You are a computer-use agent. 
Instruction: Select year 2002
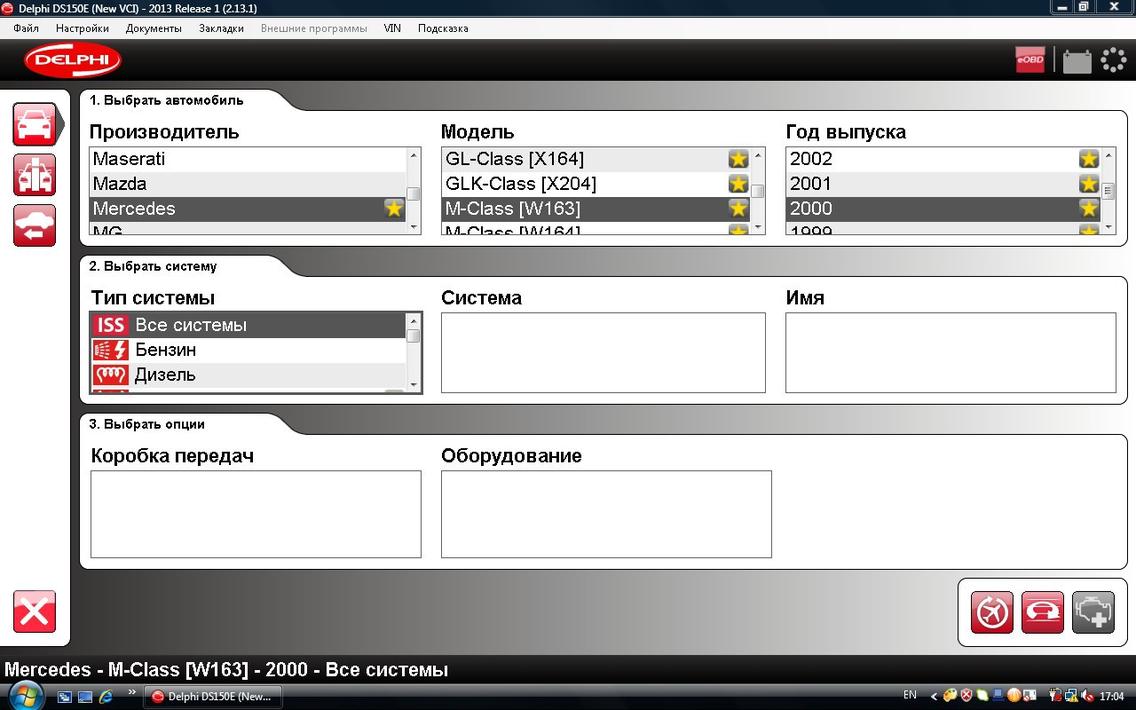point(943,159)
